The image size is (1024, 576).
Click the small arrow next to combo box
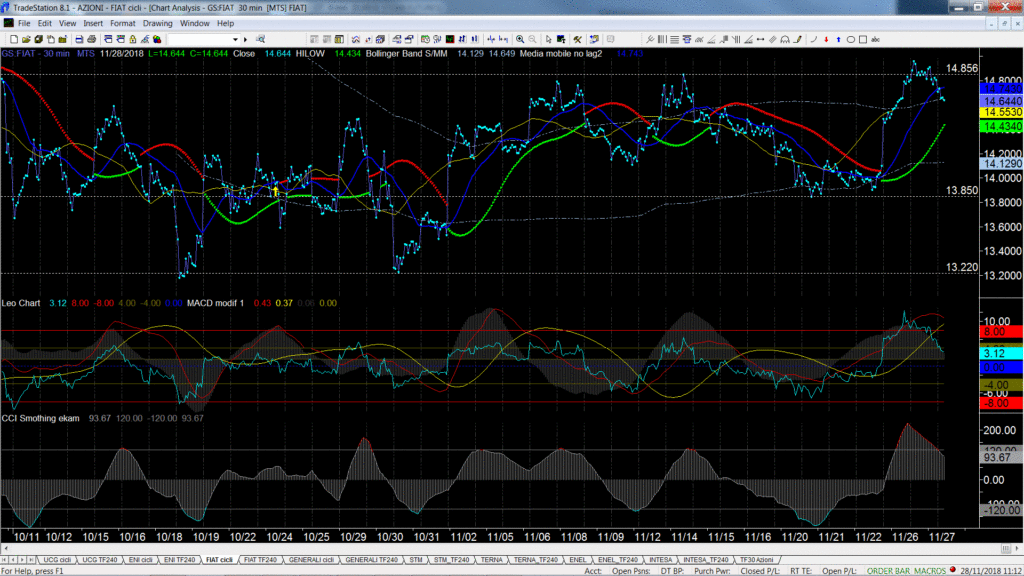point(246,39)
